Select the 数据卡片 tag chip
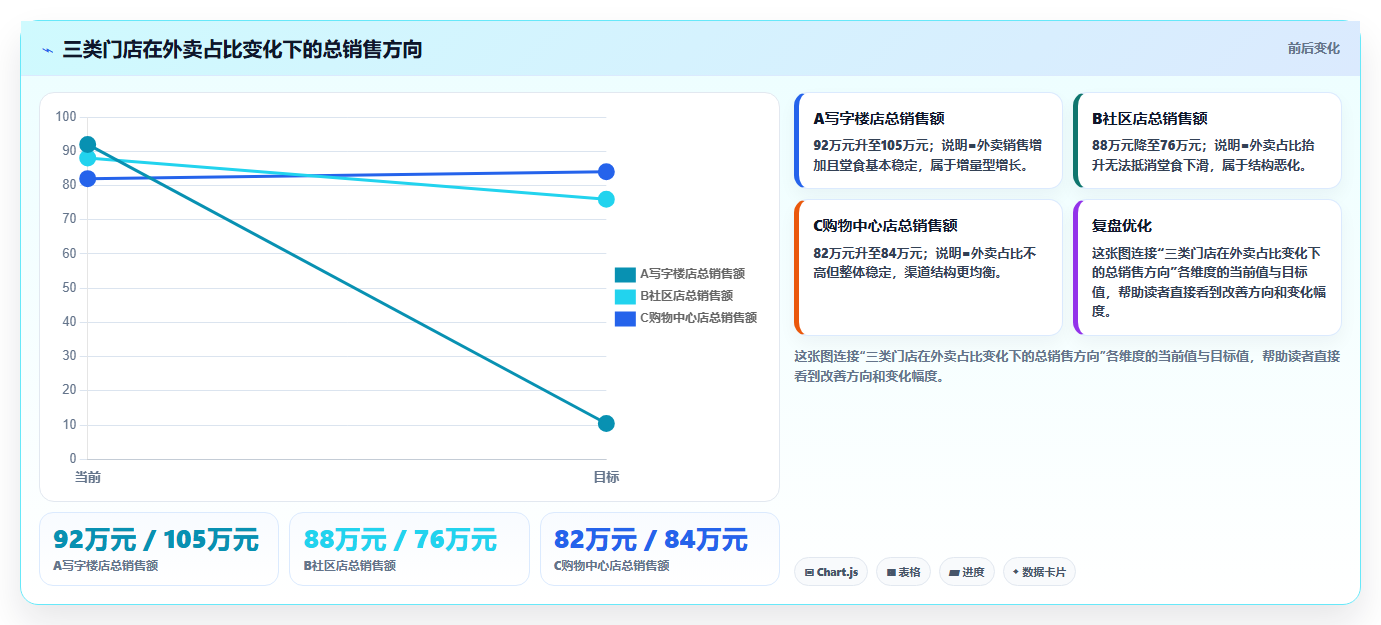The image size is (1381, 625). 1039,572
